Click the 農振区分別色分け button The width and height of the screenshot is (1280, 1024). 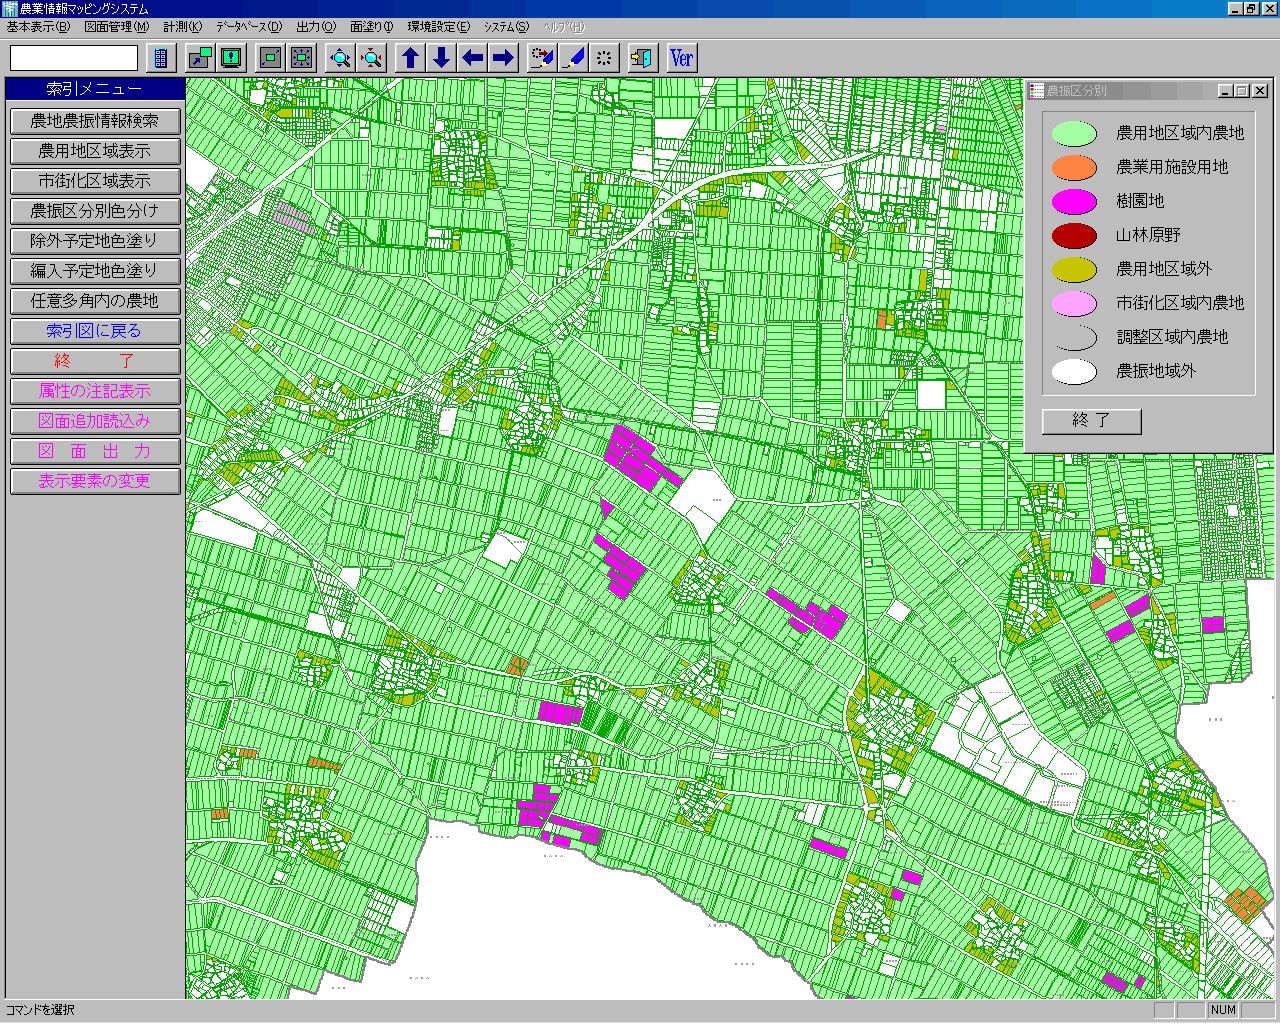pyautogui.click(x=95, y=211)
